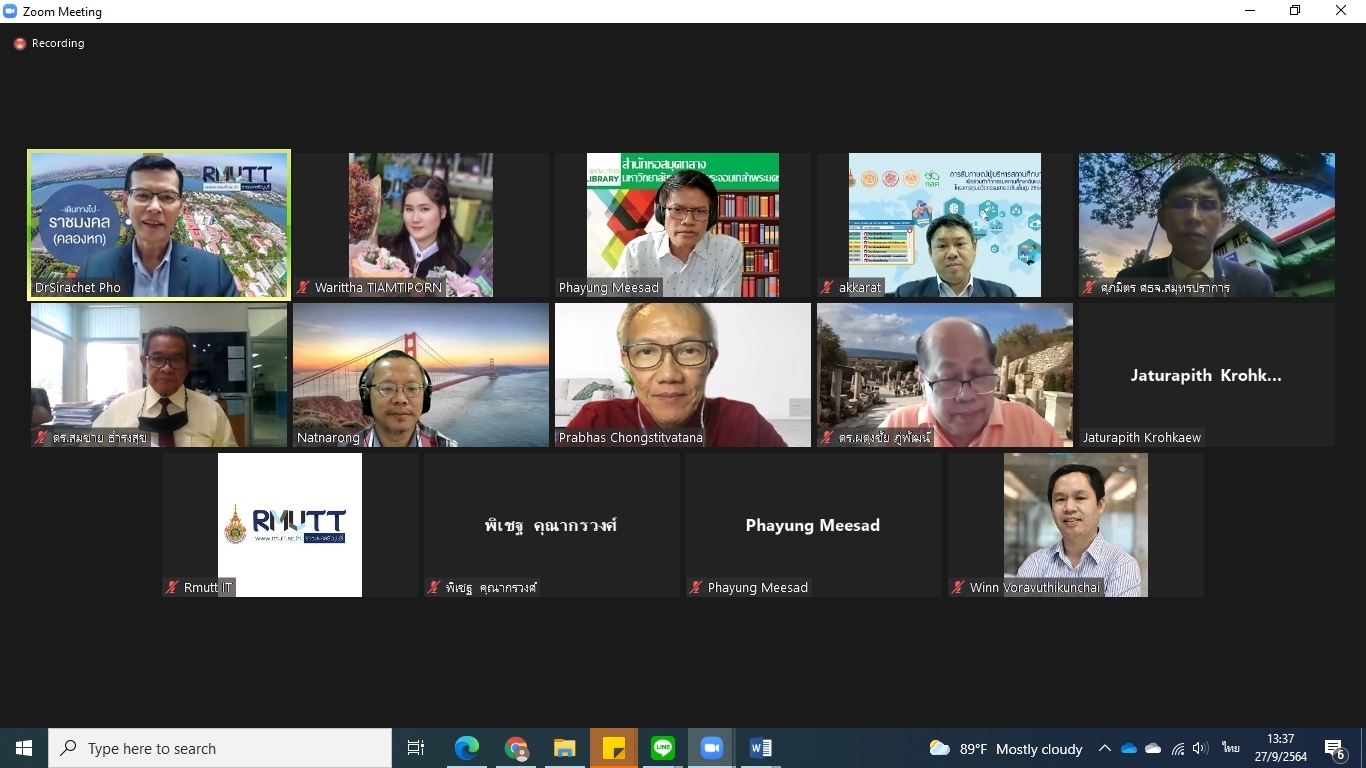
Task: Open the ไทย input language switcher
Action: pos(1230,748)
